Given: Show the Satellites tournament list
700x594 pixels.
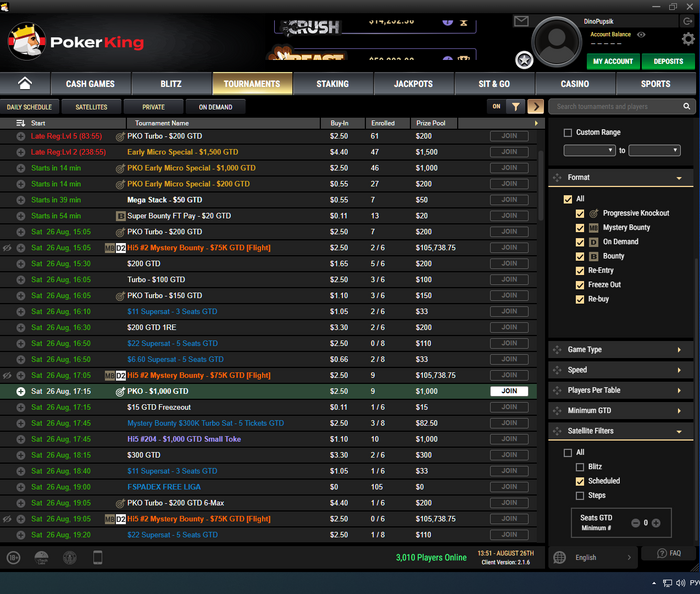Looking at the screenshot, I should coord(92,107).
